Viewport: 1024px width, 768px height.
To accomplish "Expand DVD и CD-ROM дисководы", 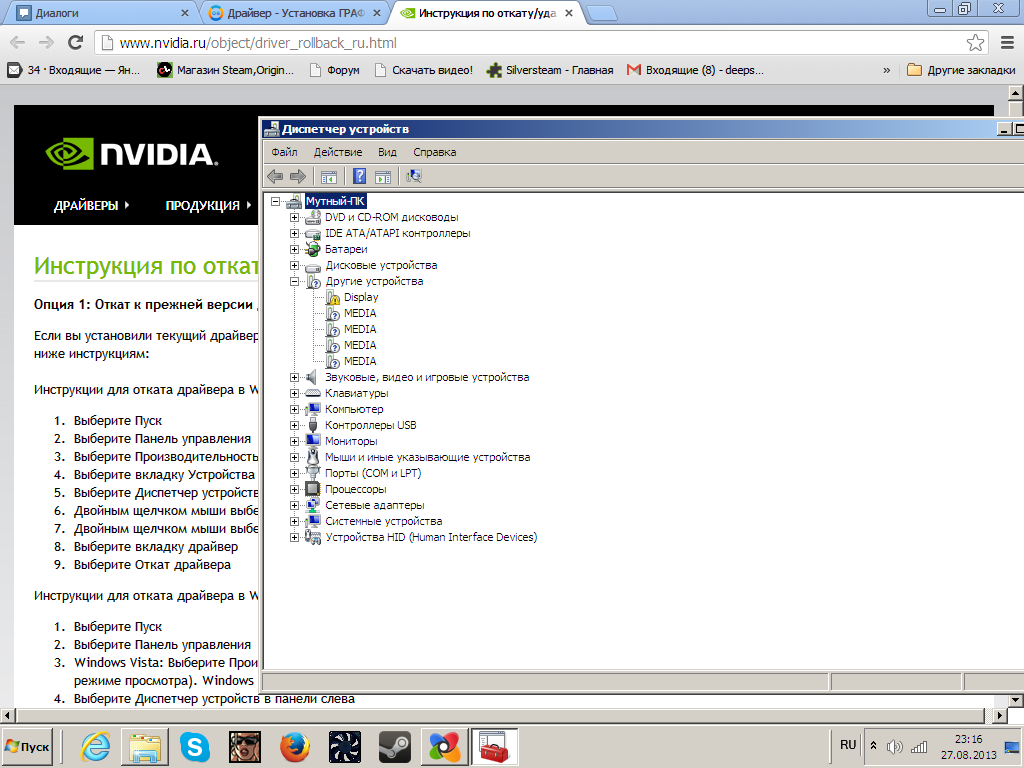I will [x=295, y=217].
